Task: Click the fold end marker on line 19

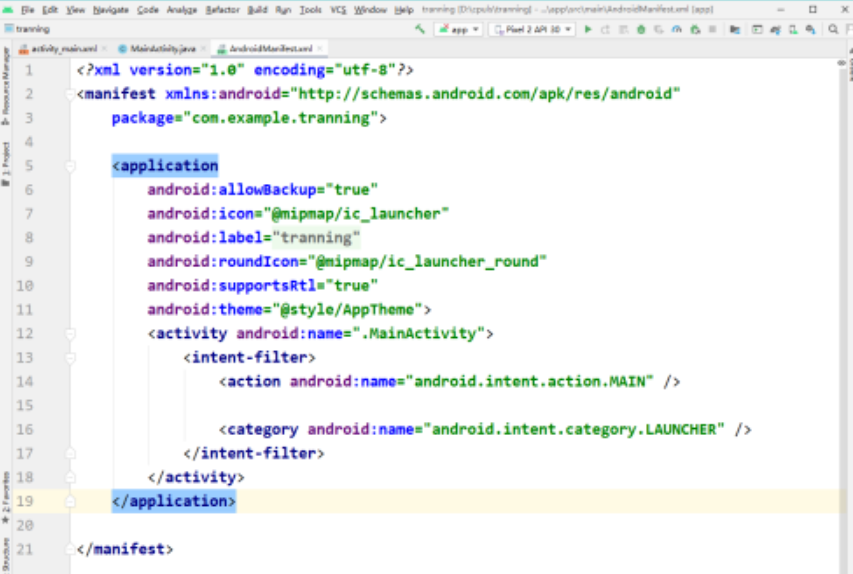Action: (70, 501)
